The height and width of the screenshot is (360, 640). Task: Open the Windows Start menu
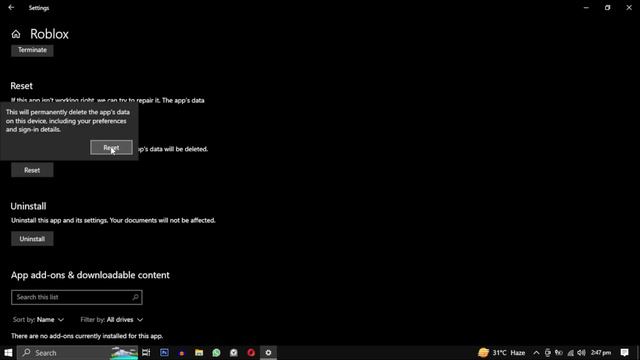click(x=8, y=353)
